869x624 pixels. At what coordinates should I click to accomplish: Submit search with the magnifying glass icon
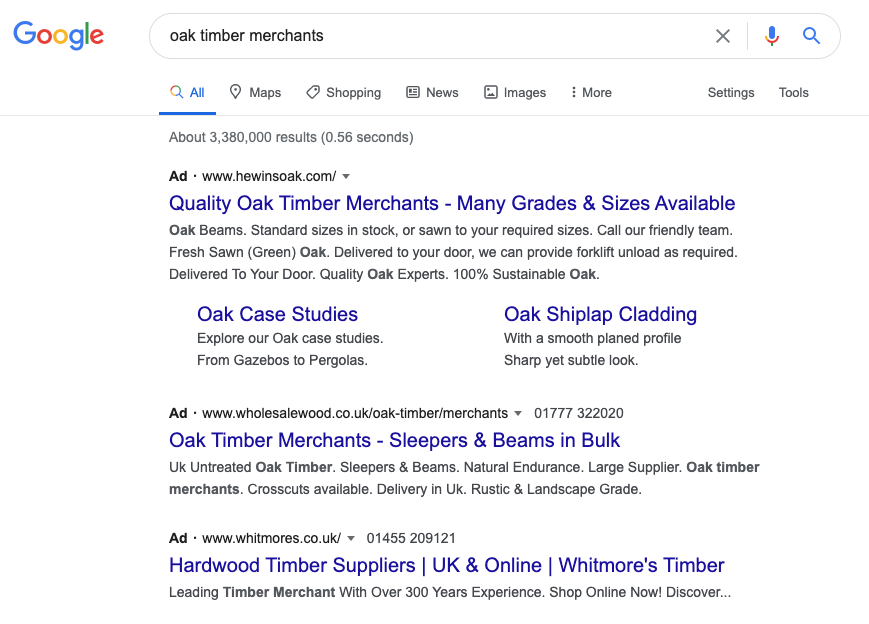(x=811, y=36)
